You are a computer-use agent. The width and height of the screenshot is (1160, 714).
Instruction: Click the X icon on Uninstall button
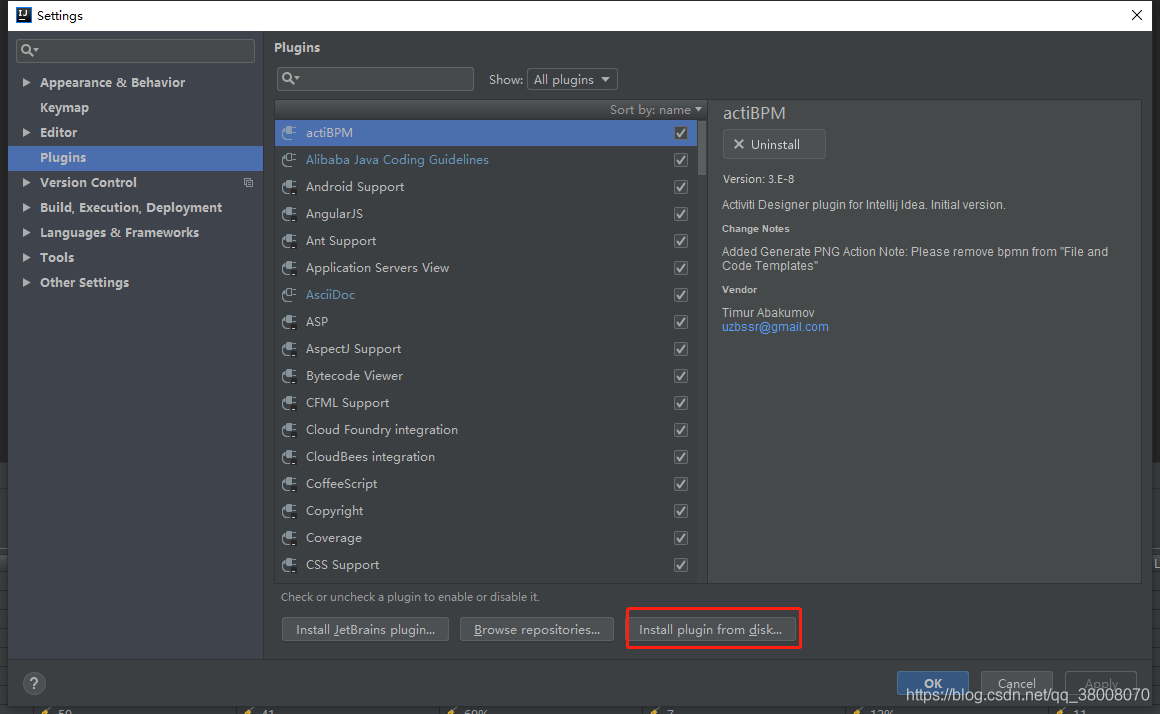click(739, 144)
